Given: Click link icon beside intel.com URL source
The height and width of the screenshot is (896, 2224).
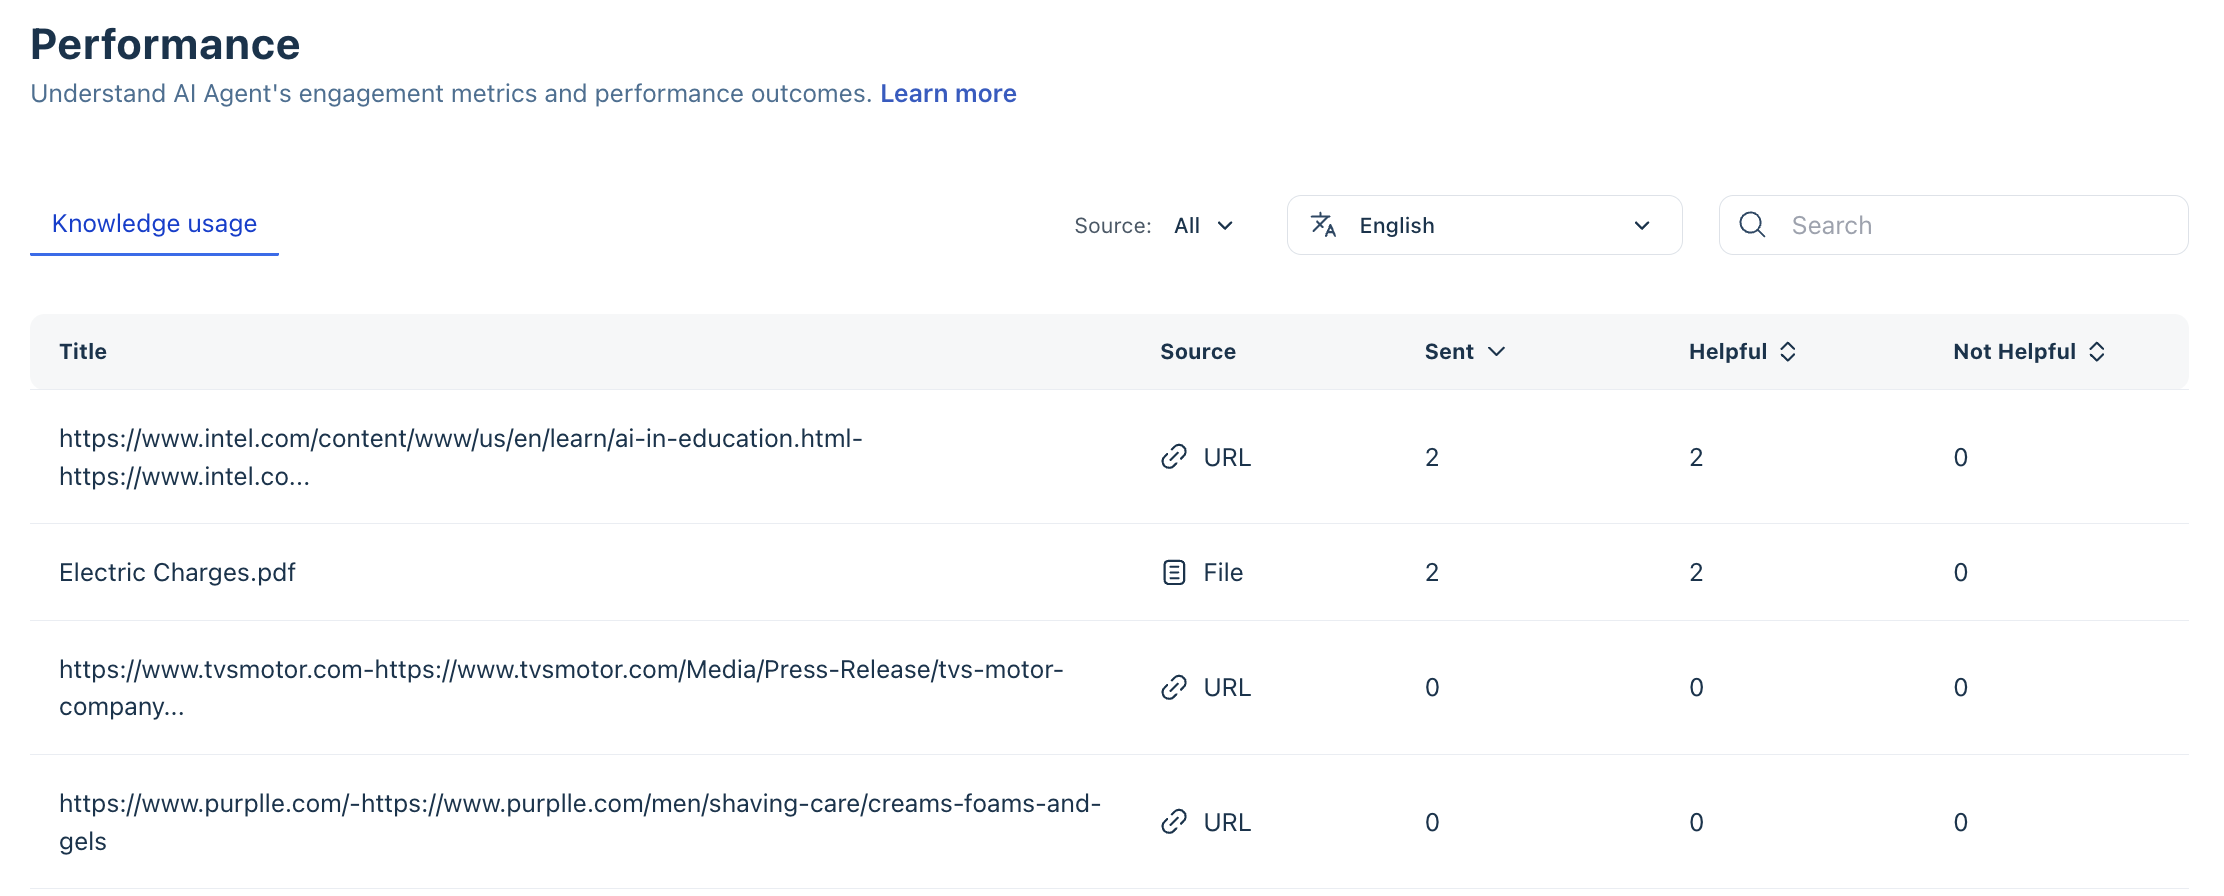Looking at the screenshot, I should click(x=1174, y=457).
